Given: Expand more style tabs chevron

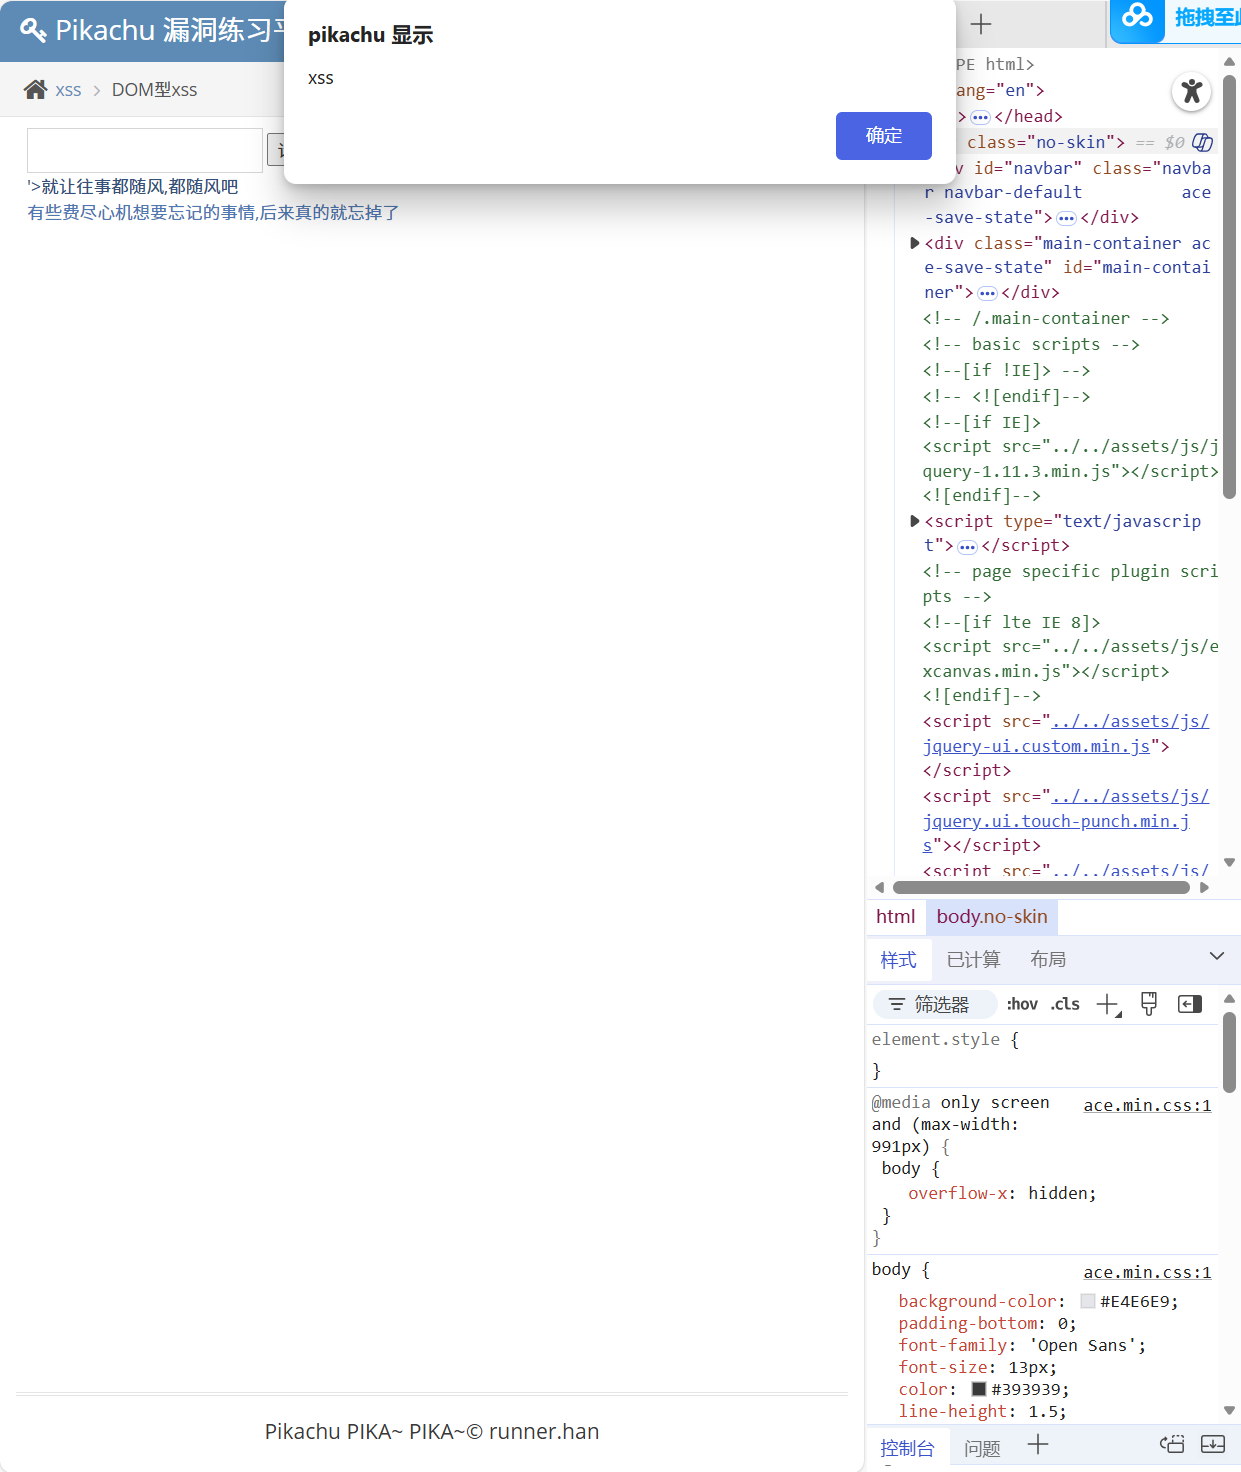Looking at the screenshot, I should [1217, 957].
